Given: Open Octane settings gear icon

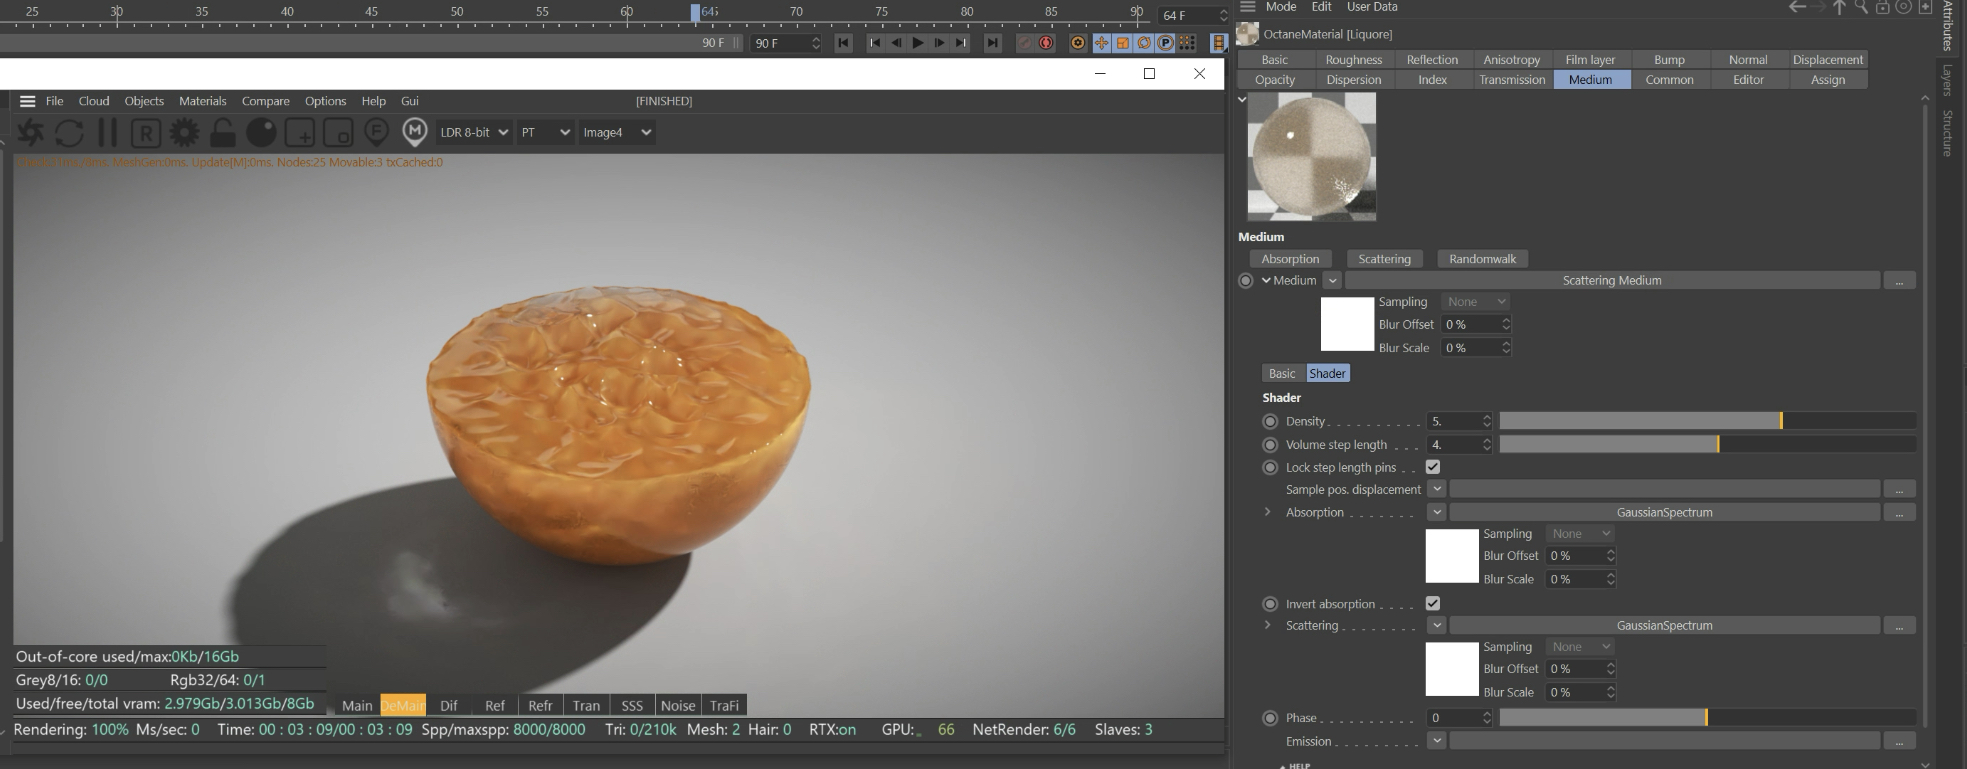Looking at the screenshot, I should point(184,132).
